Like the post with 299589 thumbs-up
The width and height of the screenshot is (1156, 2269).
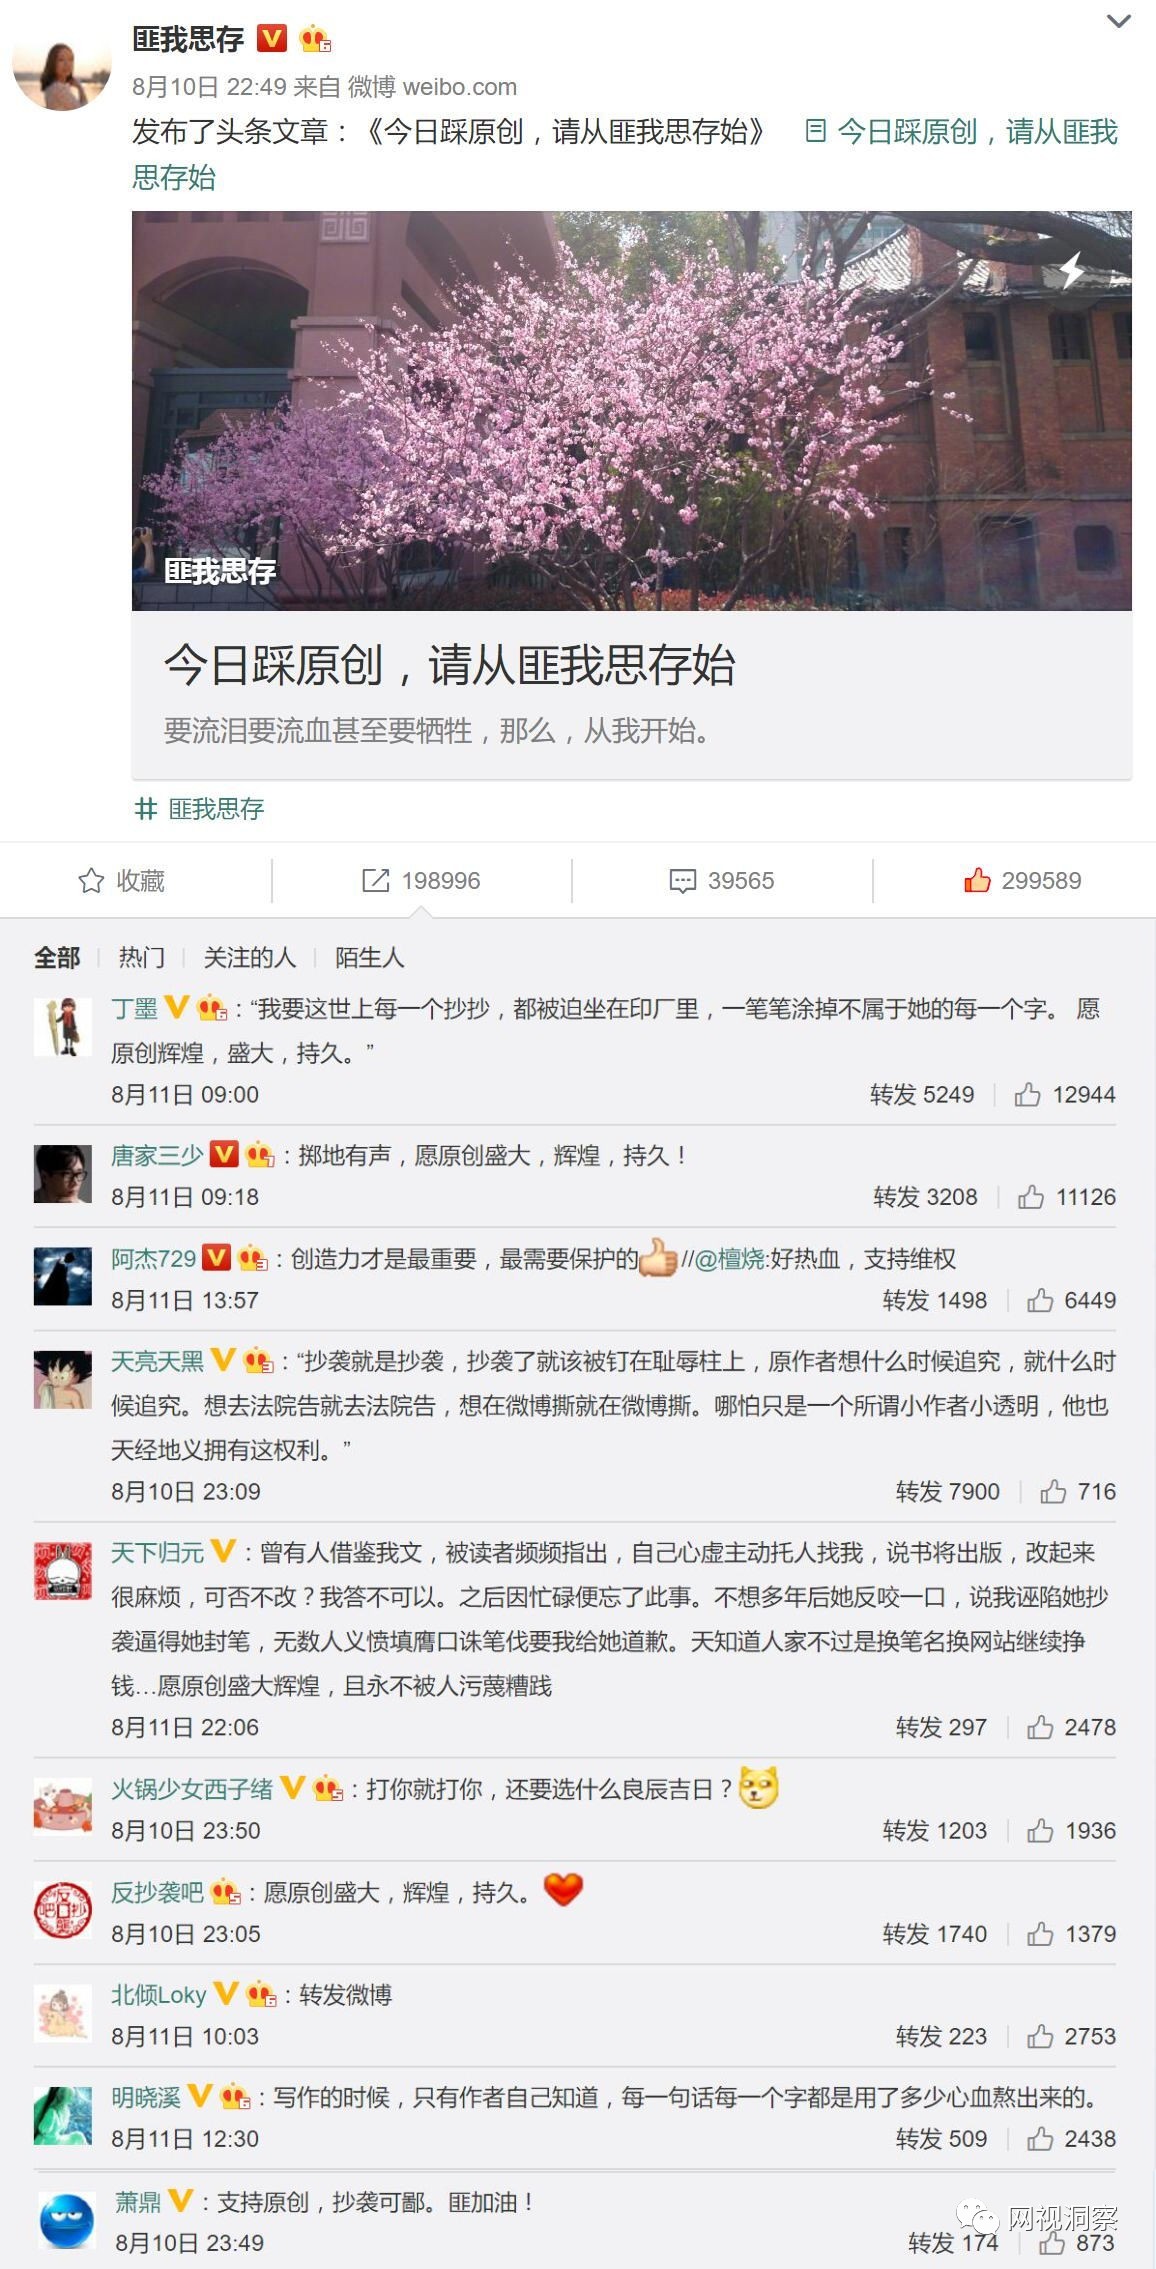pos(977,880)
